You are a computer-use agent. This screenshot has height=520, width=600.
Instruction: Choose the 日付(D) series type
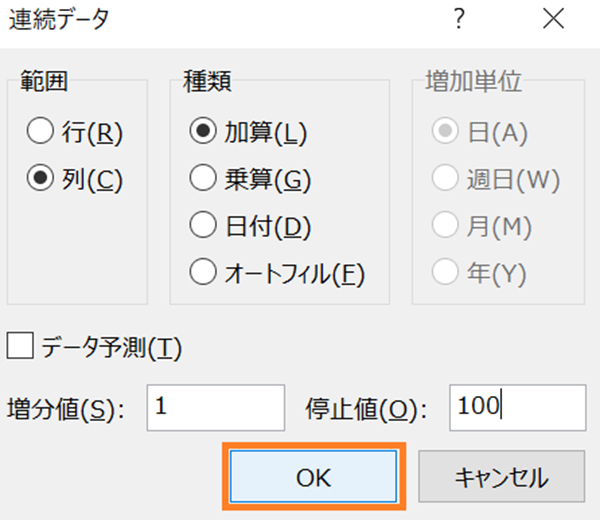(204, 227)
